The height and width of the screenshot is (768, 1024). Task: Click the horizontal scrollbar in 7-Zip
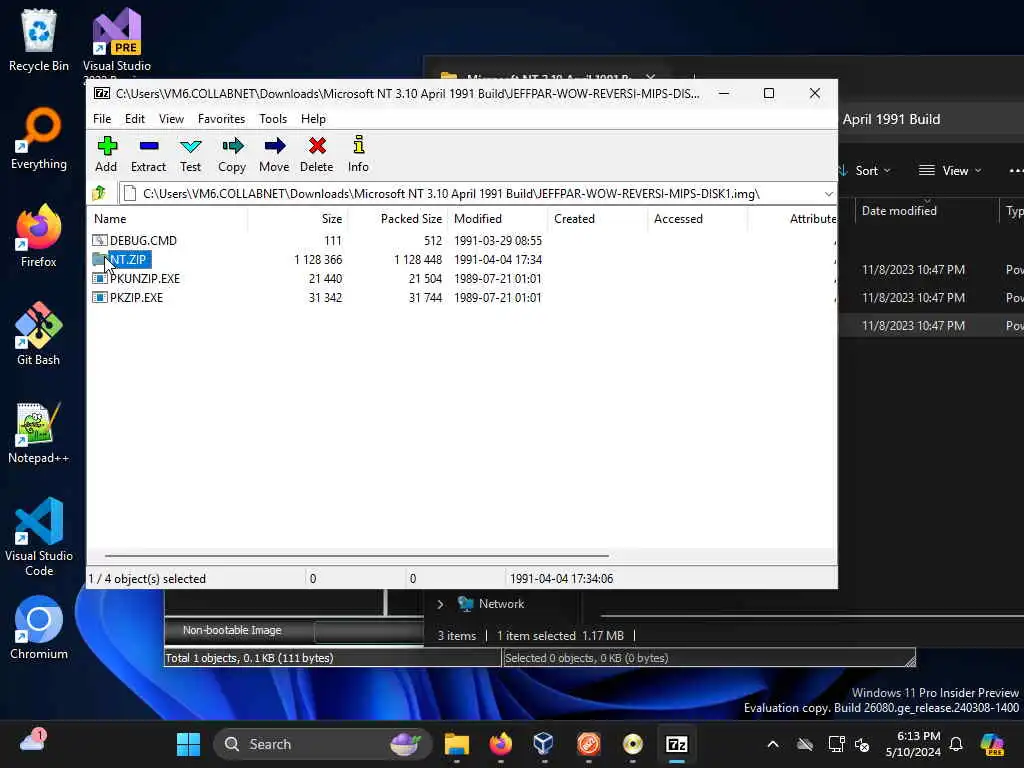point(357,556)
